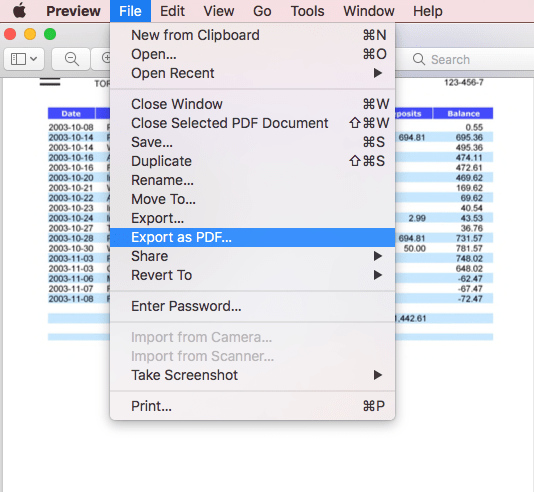Select Export as PDF… menu item

pos(252,237)
